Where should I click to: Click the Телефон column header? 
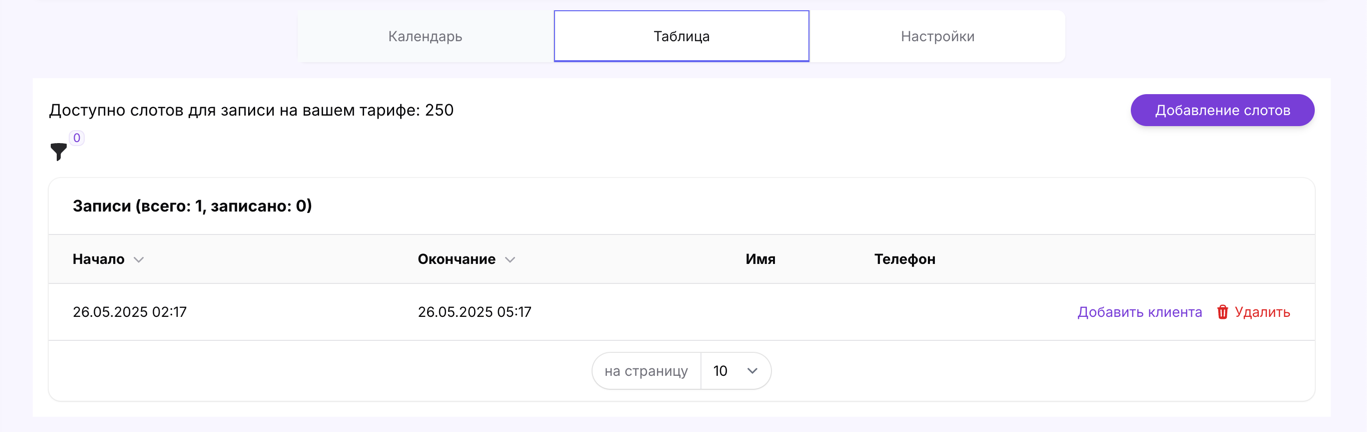tap(904, 259)
